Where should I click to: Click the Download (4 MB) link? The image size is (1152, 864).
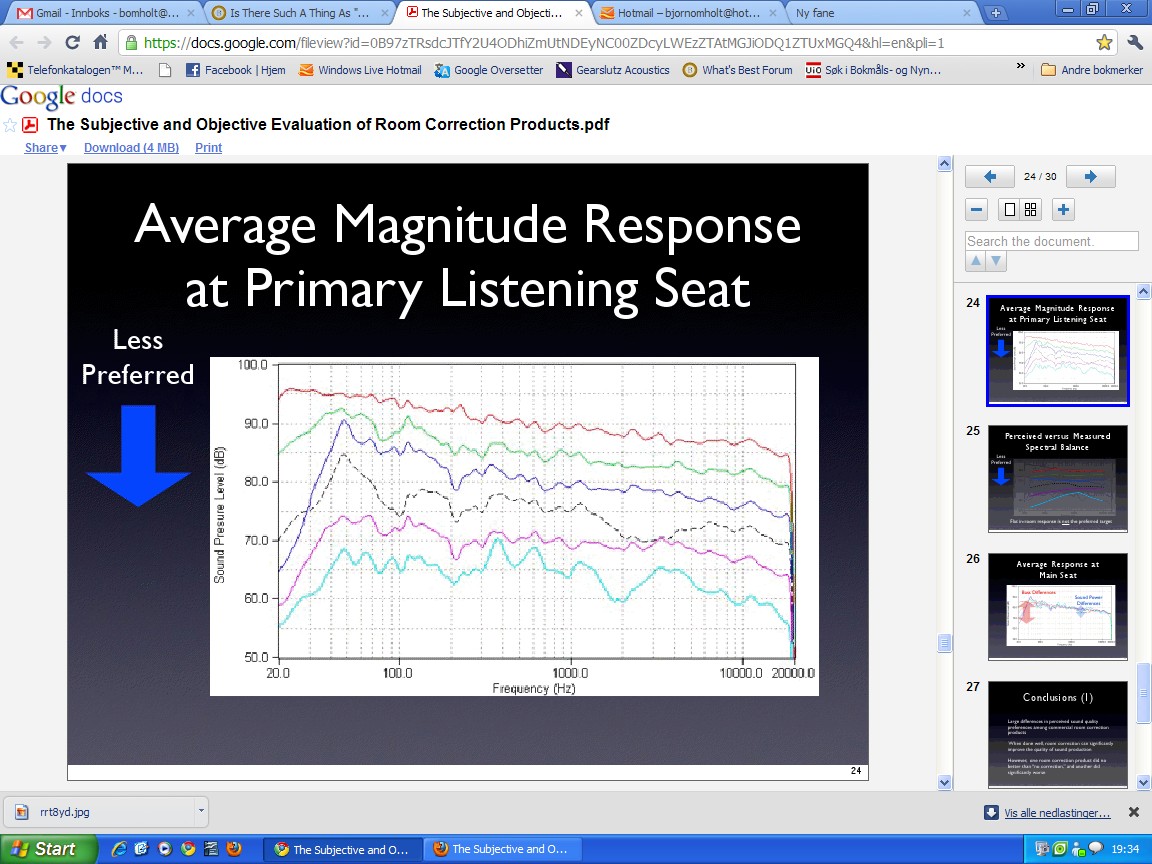(131, 148)
